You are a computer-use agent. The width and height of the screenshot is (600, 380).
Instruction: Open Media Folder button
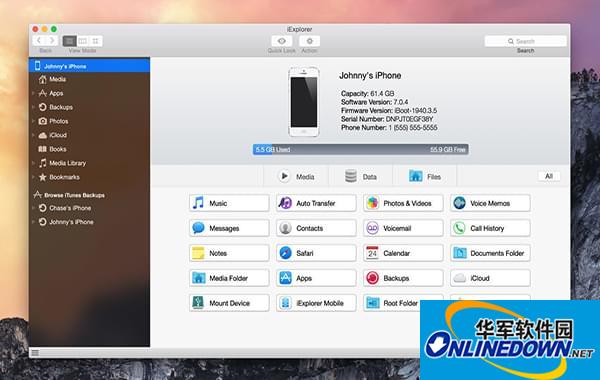pos(229,278)
